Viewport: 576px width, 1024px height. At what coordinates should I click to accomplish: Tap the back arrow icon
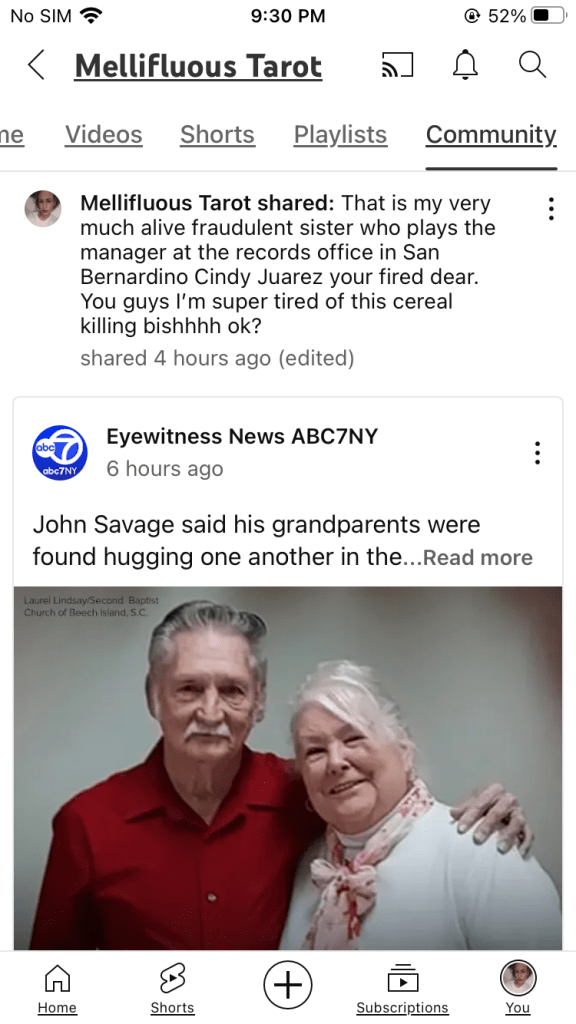click(x=37, y=65)
